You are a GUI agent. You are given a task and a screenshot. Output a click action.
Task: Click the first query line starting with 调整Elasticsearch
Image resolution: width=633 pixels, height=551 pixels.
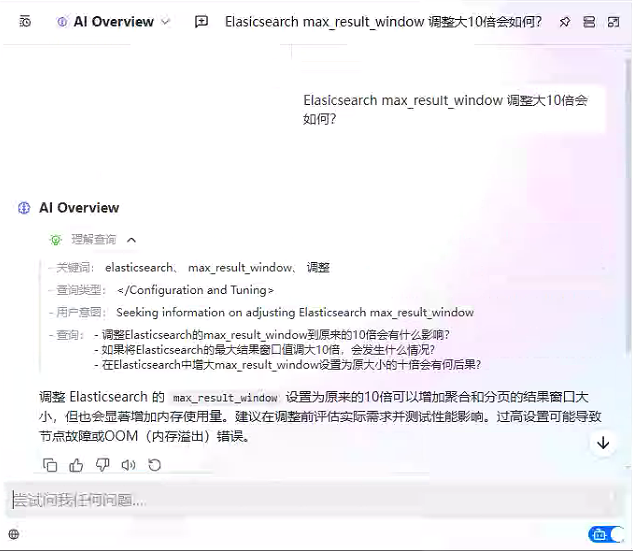coord(272,335)
